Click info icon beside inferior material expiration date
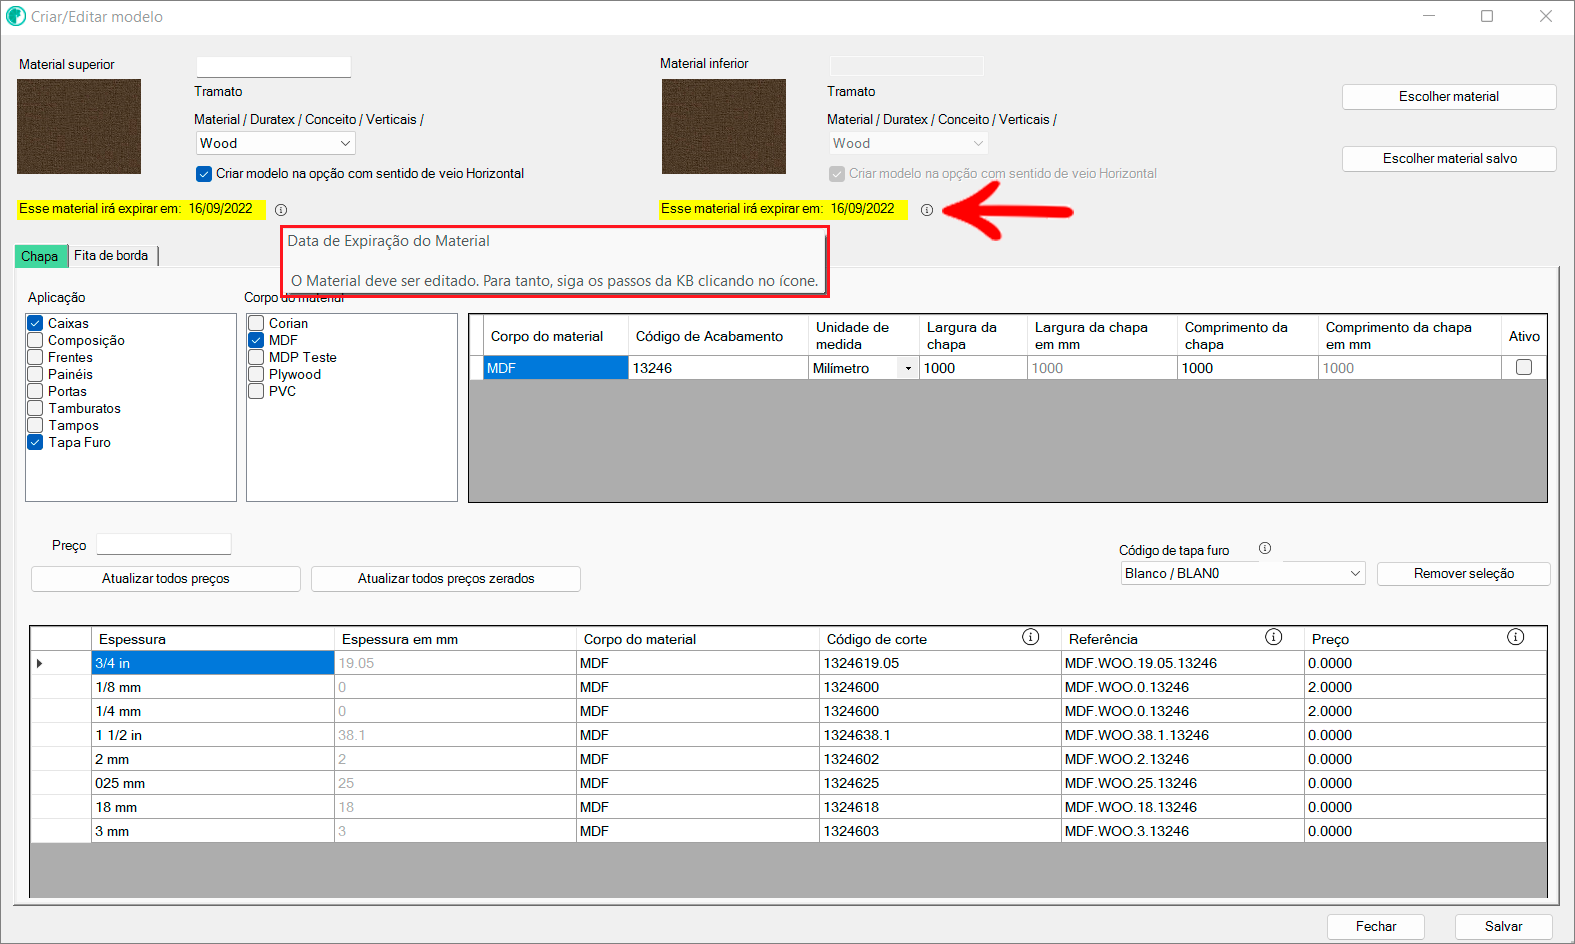Viewport: 1575px width, 944px height. (927, 210)
